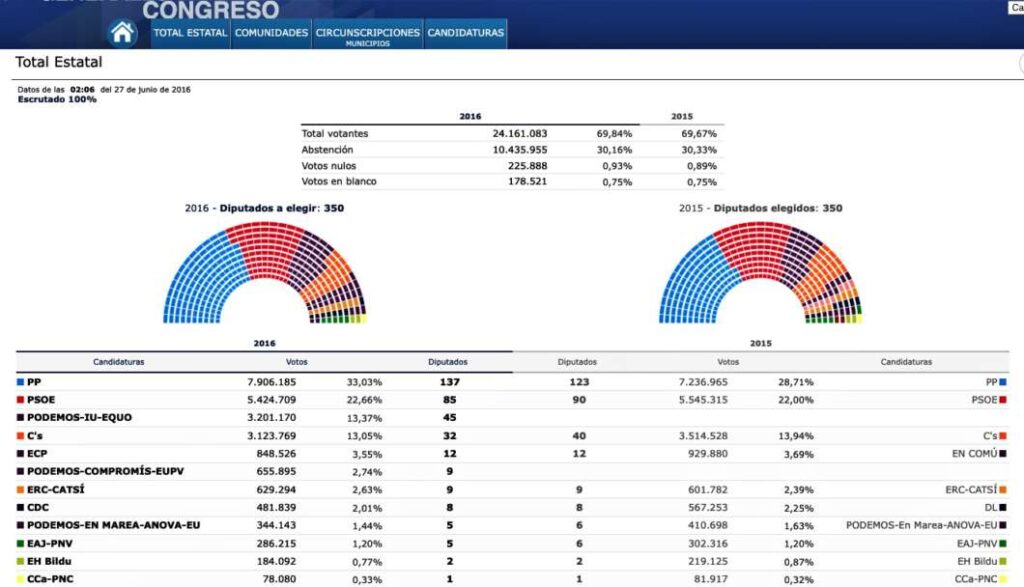The height and width of the screenshot is (587, 1024).
Task: Click the orange ERC-CATSÍ square in 2015 column
Action: 1002,489
